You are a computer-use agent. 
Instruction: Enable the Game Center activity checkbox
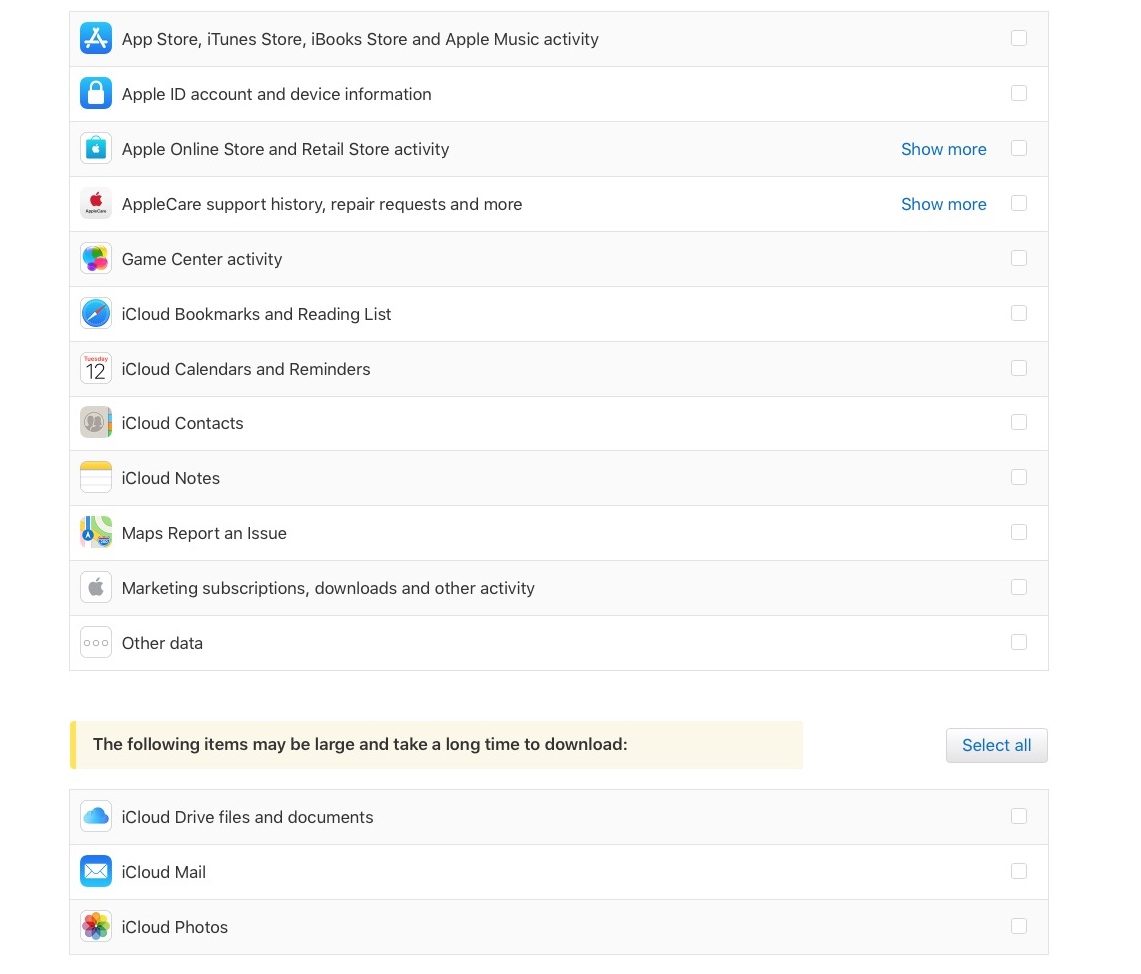1018,258
